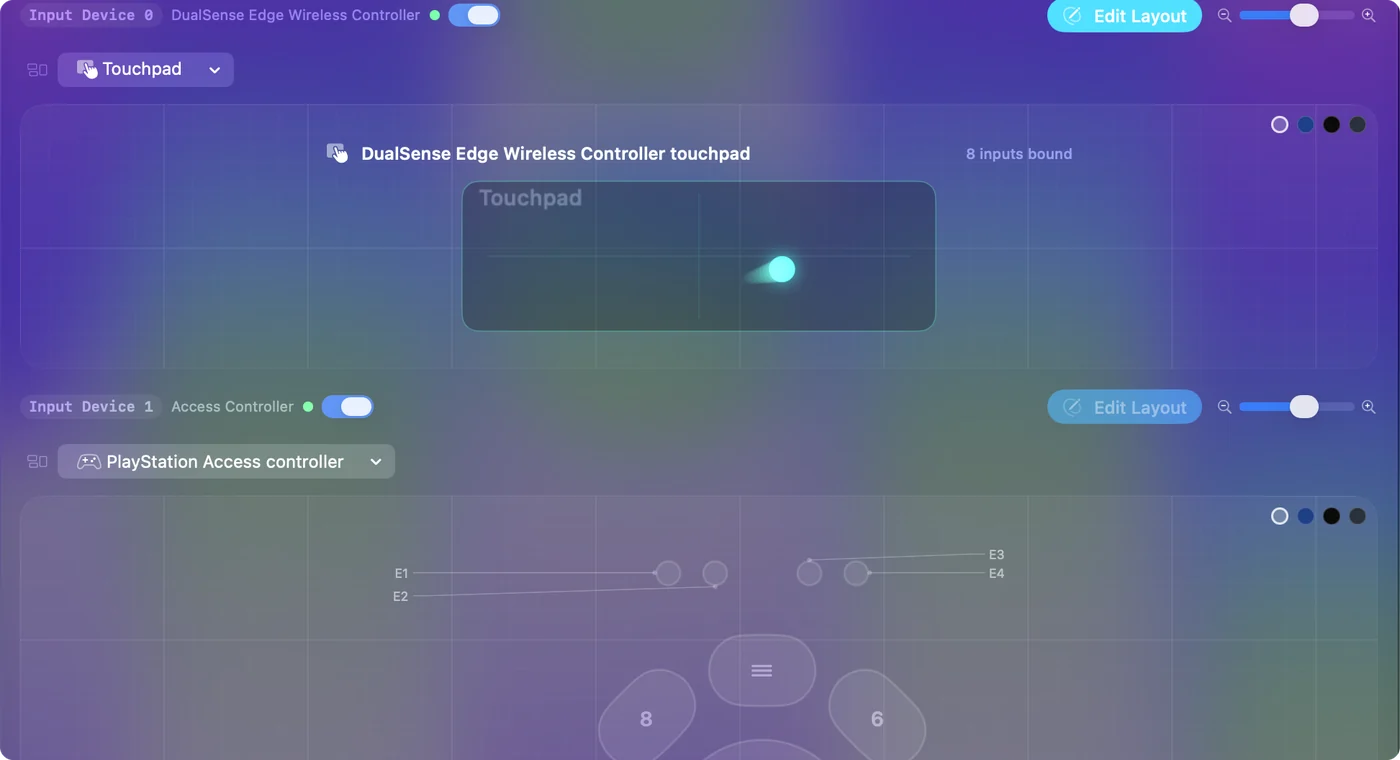Disable the Access Controller input switch
Image resolution: width=1400 pixels, height=760 pixels.
pos(347,406)
